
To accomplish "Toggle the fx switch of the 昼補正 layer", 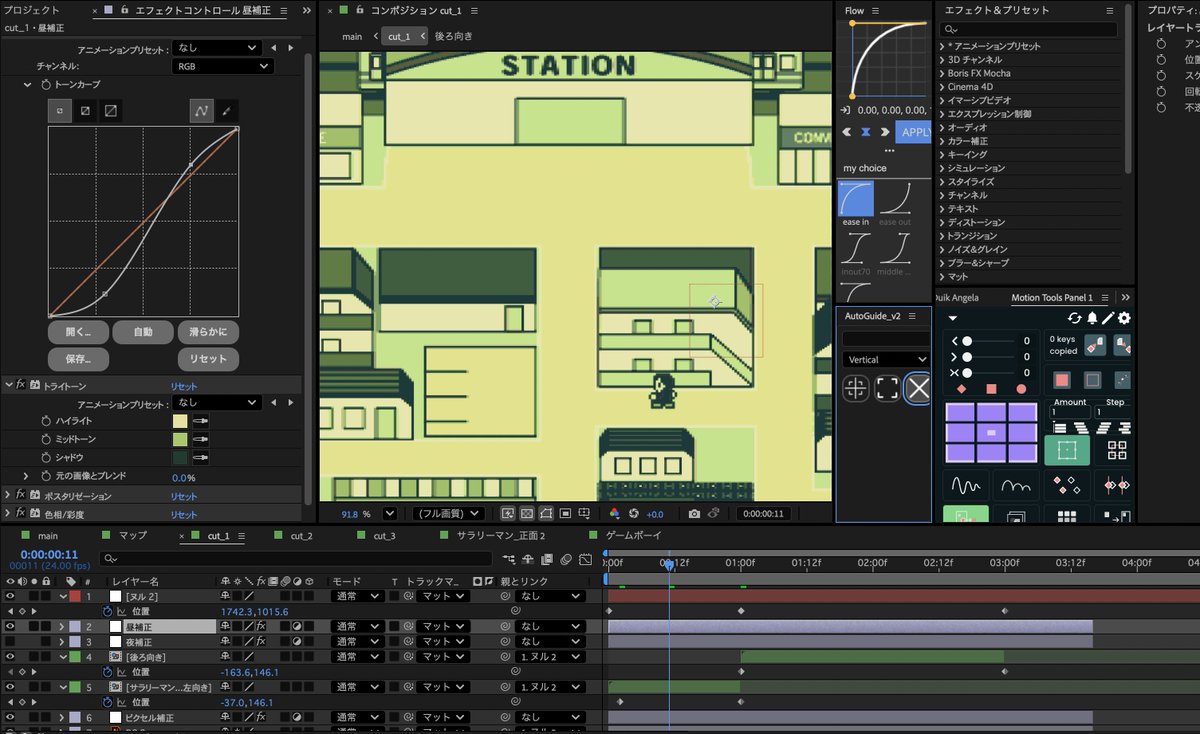I will pyautogui.click(x=260, y=626).
